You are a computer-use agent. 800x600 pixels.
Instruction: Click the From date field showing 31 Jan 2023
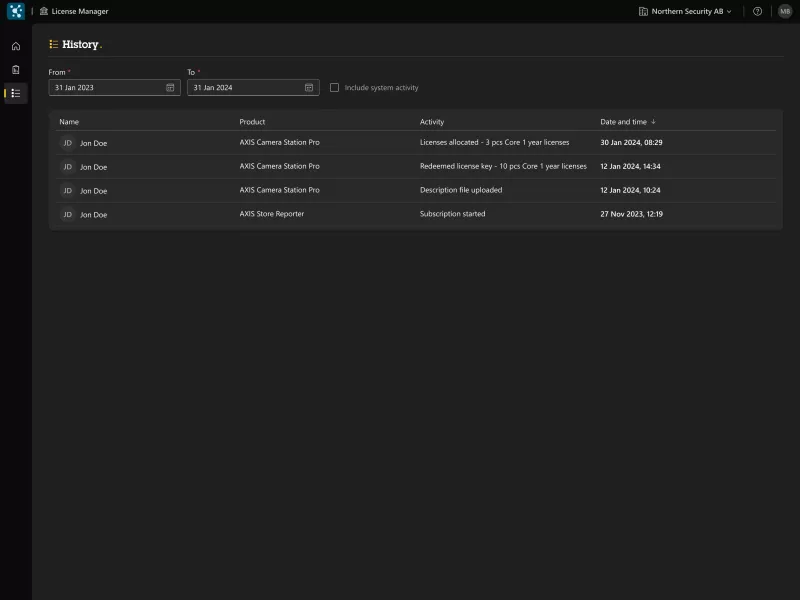pos(105,88)
